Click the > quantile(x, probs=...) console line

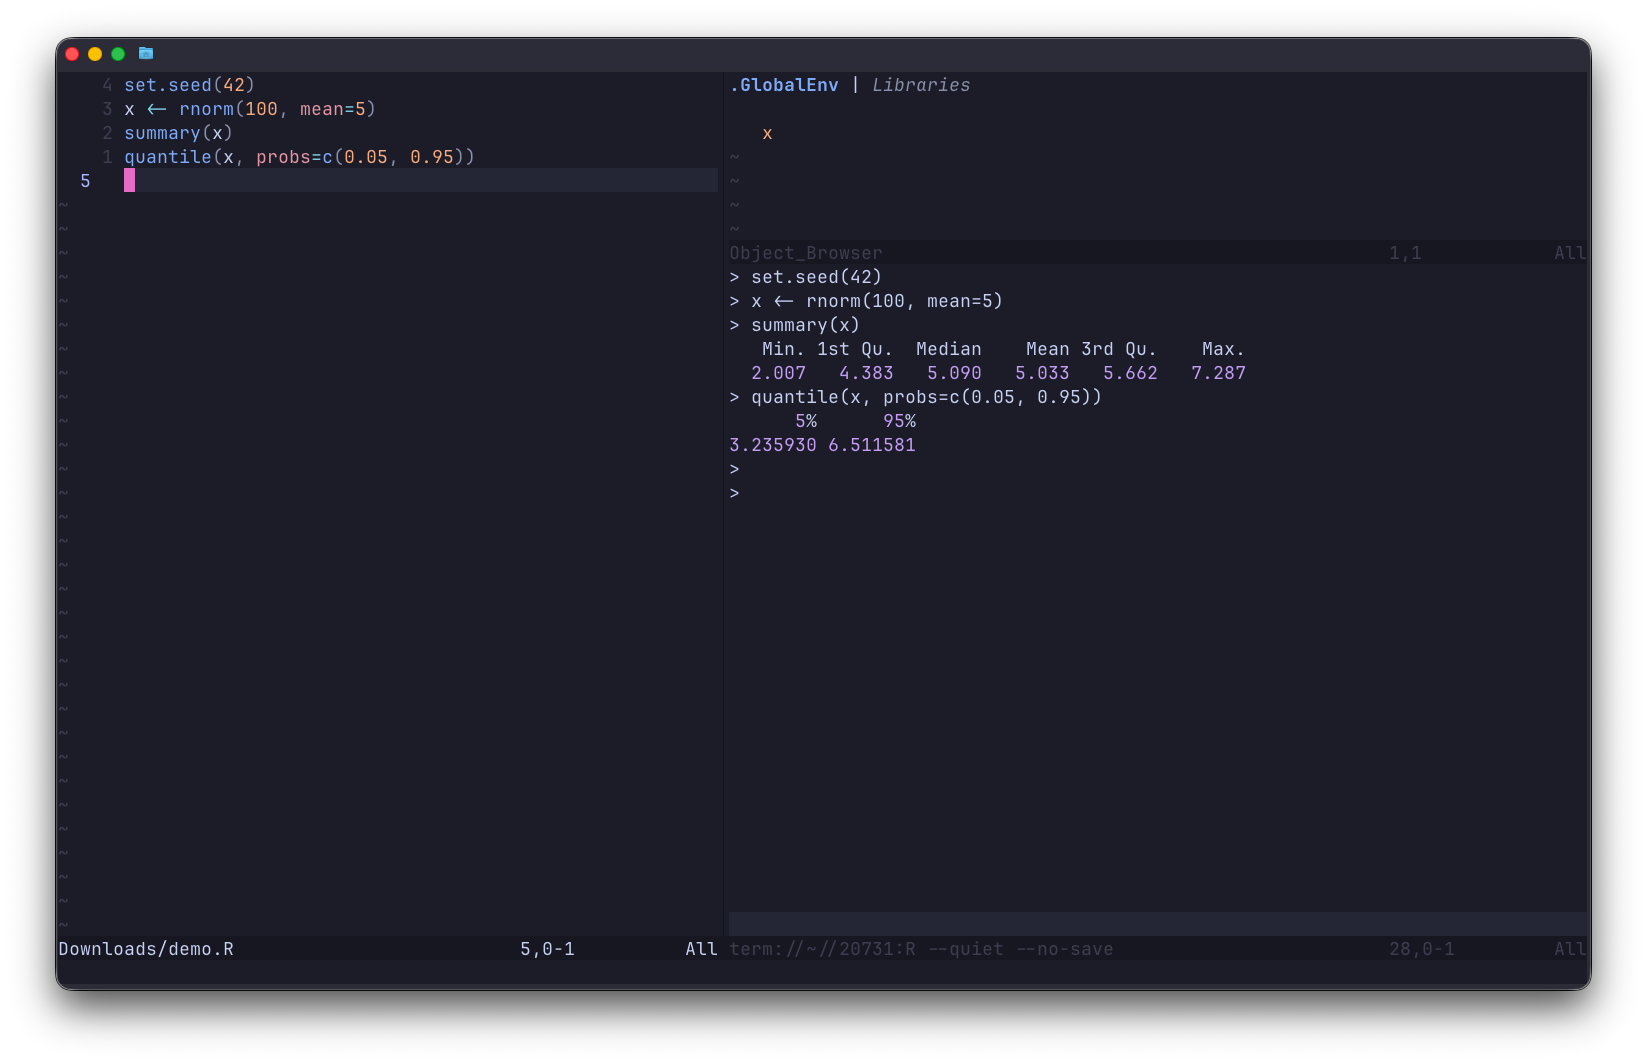916,397
